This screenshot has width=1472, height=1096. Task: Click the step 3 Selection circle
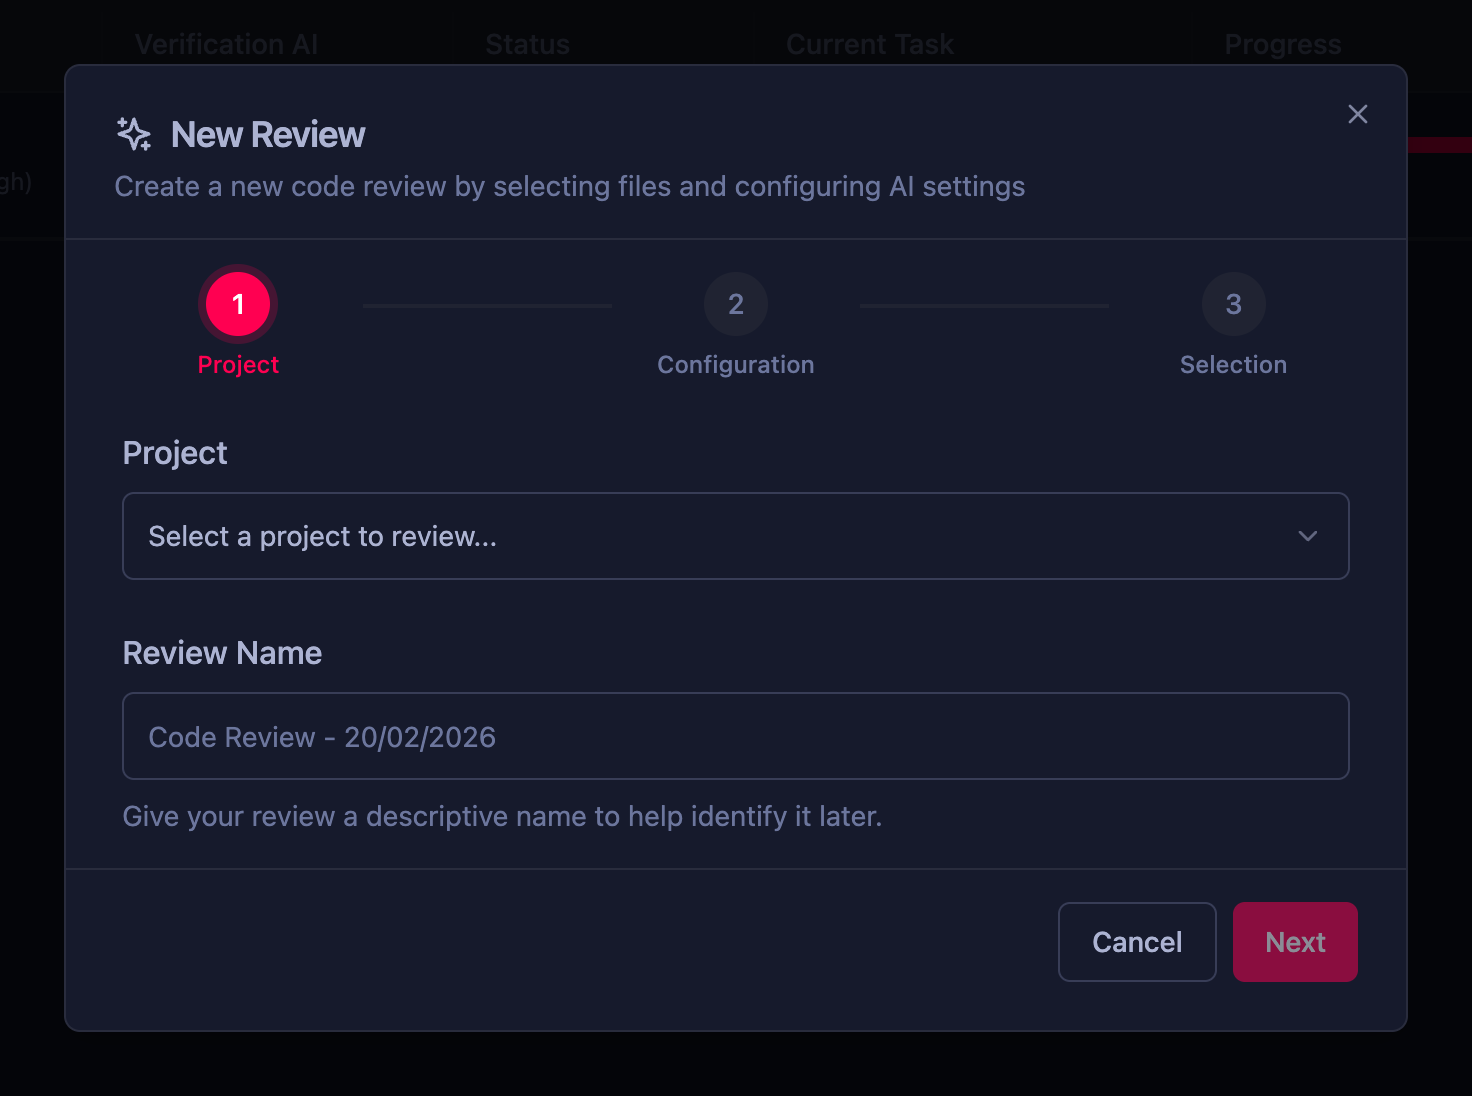(x=1233, y=304)
